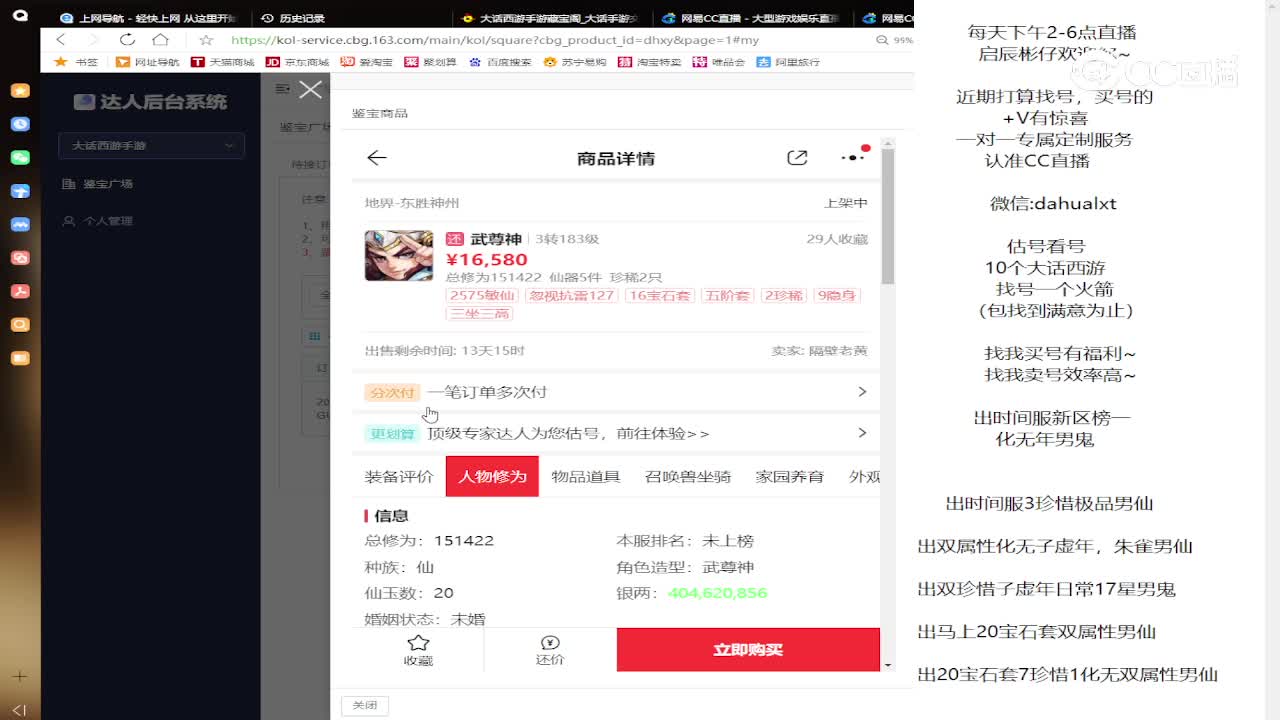The image size is (1280, 720).
Task: Click the scrollbar down arrow
Action: coord(887,665)
